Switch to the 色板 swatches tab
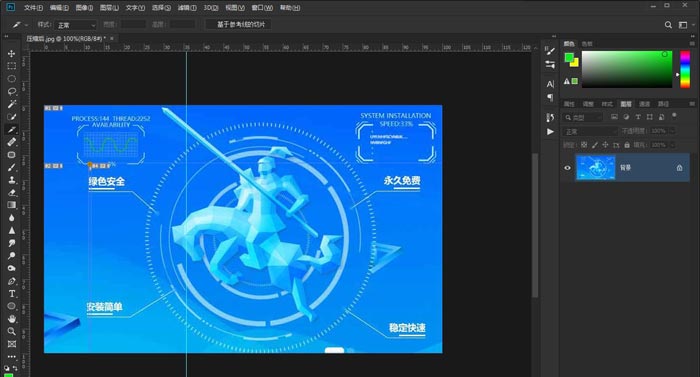 [587, 44]
